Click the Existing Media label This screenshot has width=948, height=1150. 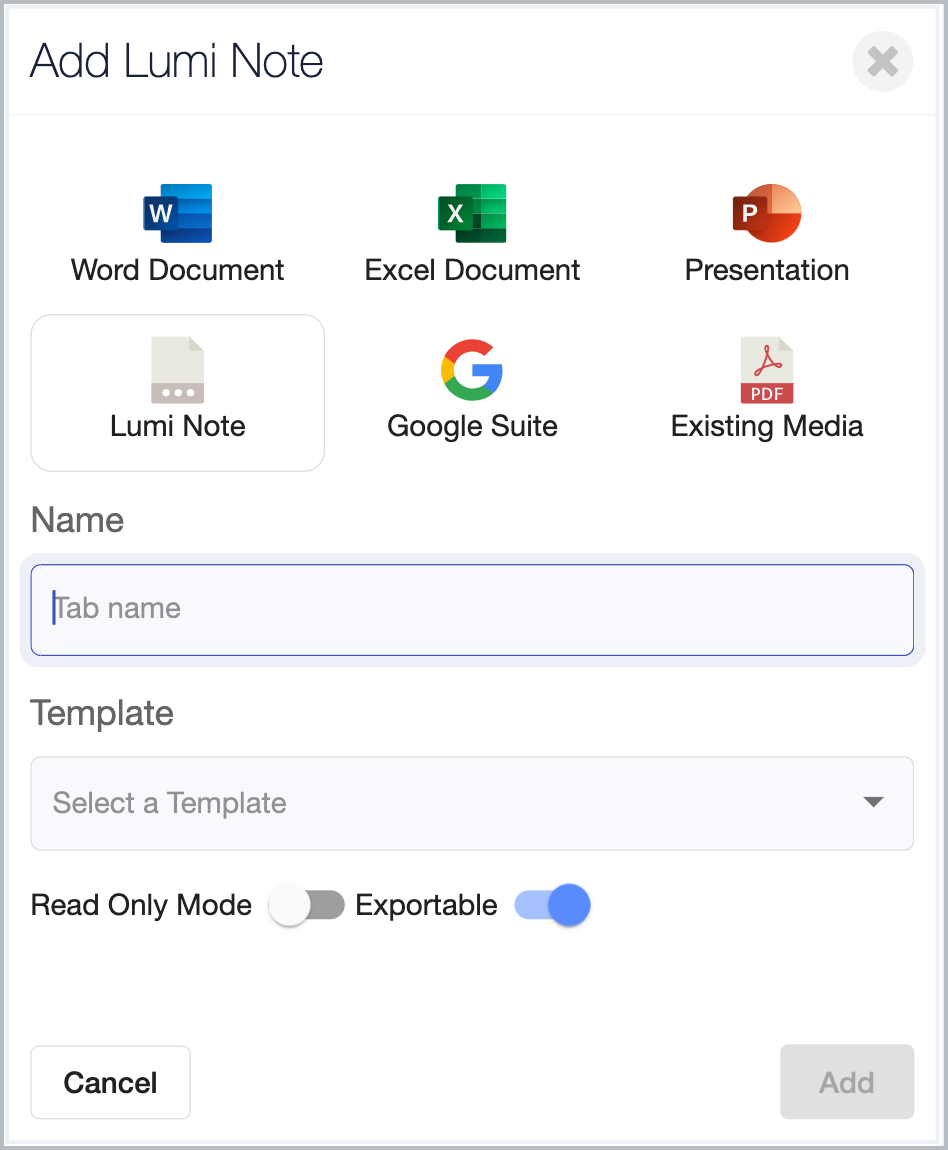click(x=767, y=427)
